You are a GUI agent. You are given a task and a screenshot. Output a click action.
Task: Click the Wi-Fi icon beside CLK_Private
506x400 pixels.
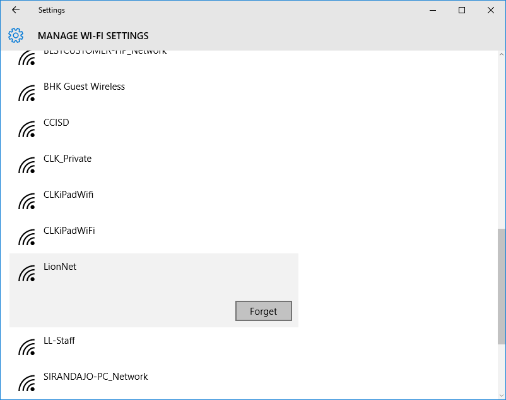click(x=27, y=165)
